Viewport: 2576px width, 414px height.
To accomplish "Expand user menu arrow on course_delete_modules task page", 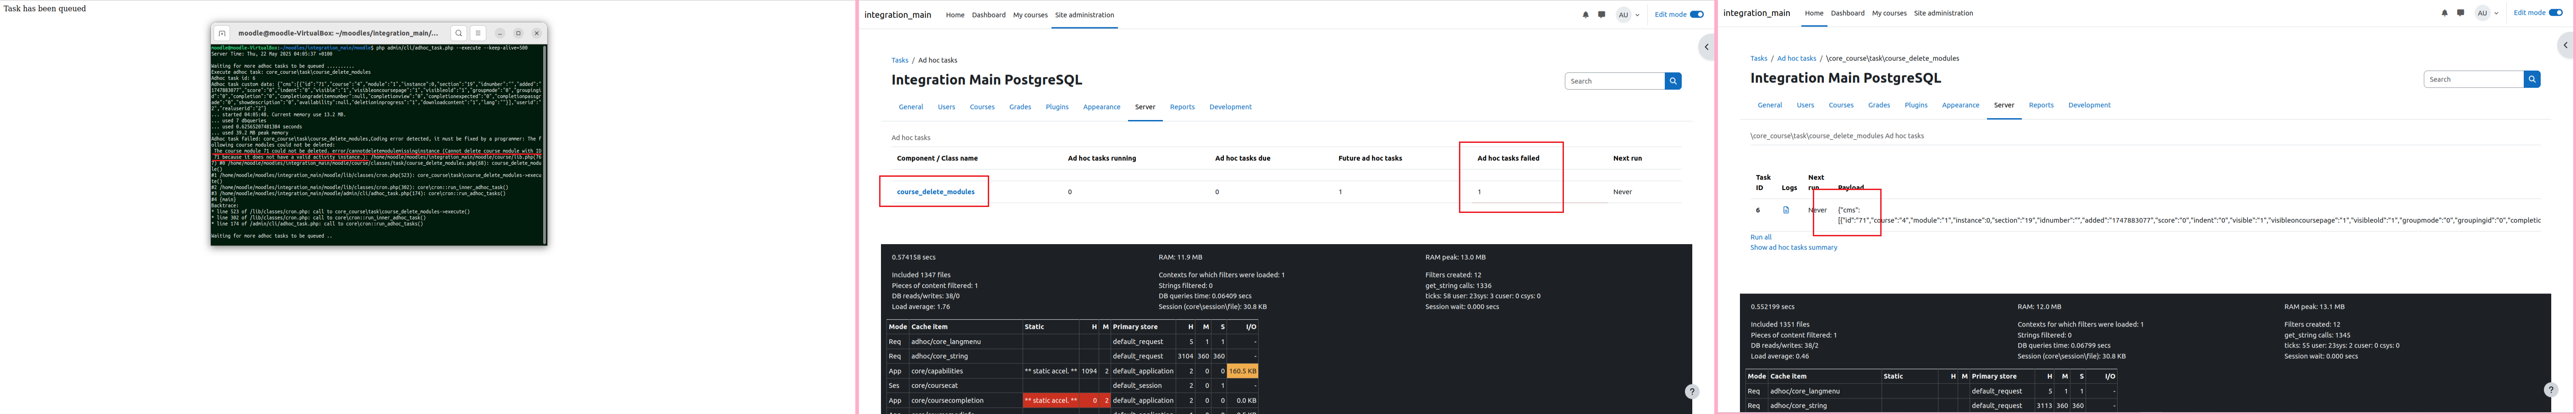I will (x=2496, y=13).
